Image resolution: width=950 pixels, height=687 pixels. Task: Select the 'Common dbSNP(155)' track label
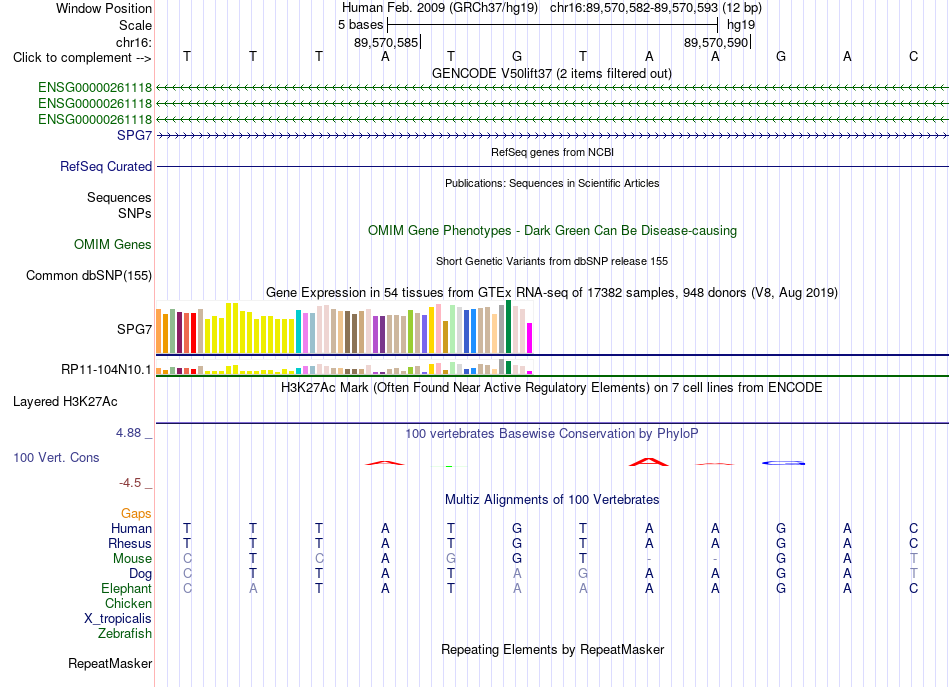(x=89, y=276)
